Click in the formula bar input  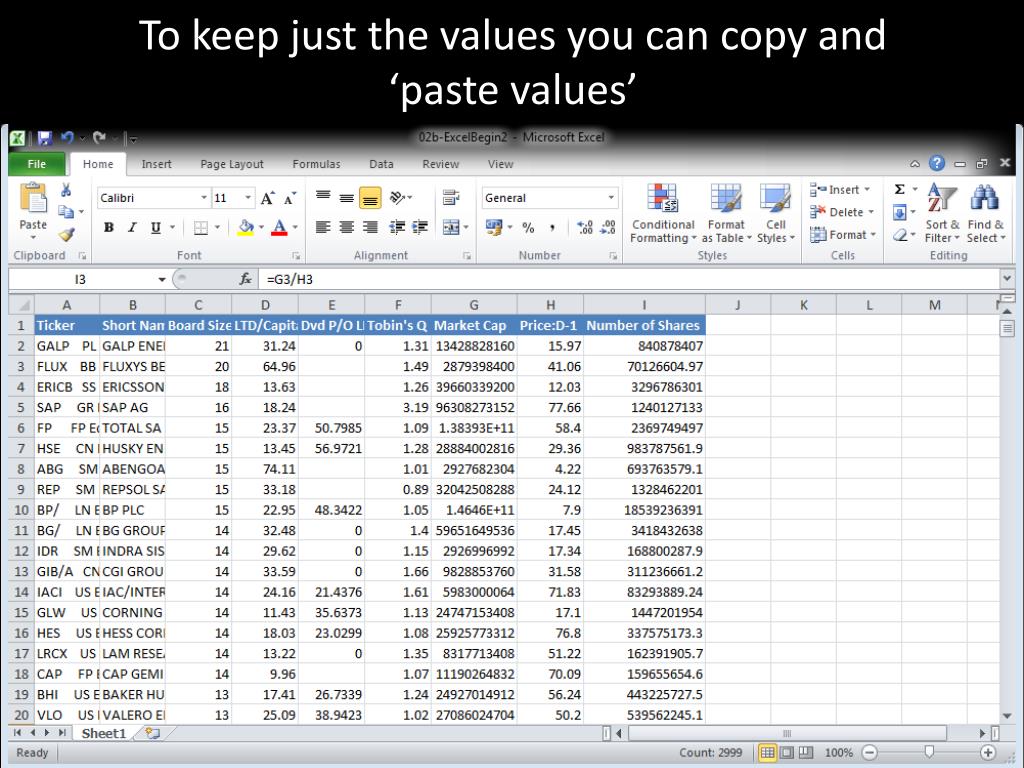click(629, 280)
